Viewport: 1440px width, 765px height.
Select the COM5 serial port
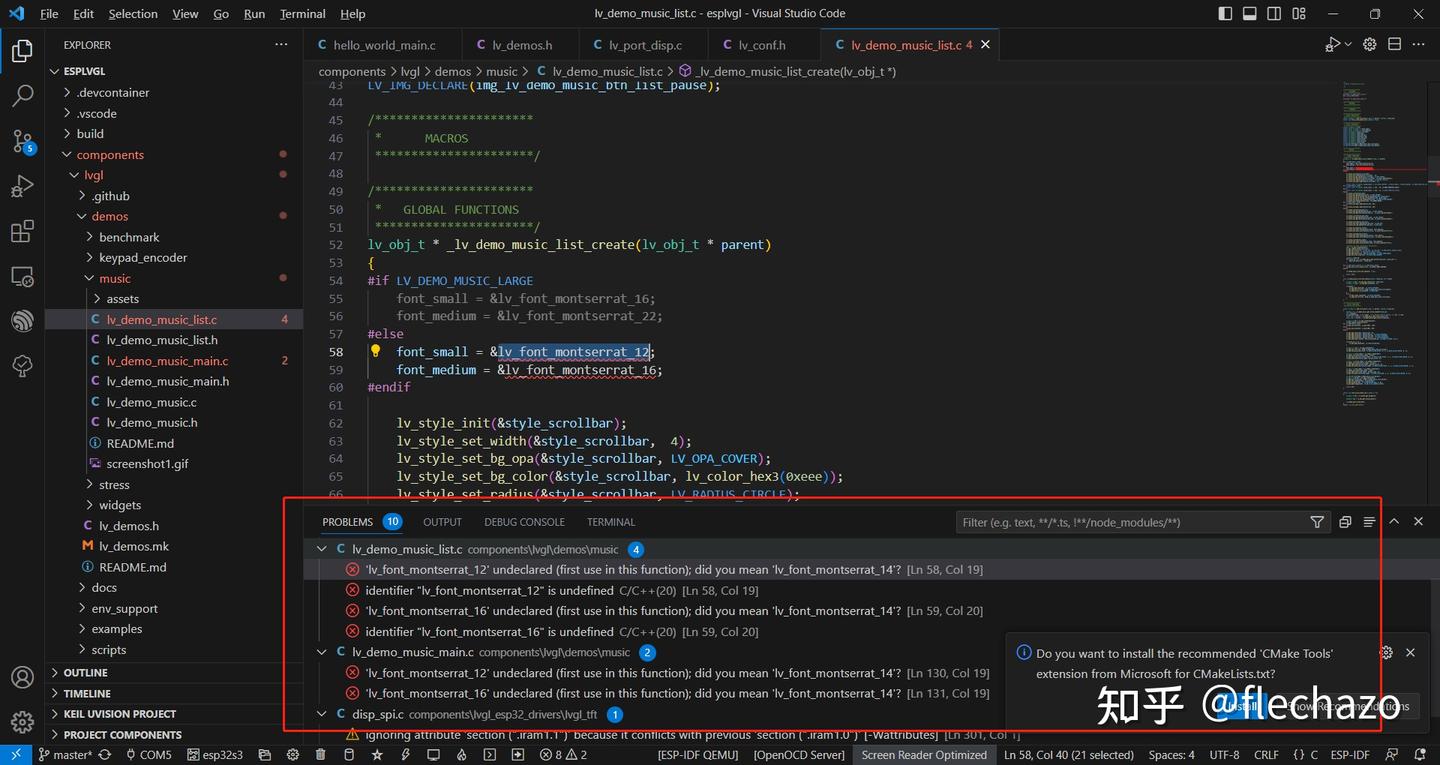pos(148,755)
